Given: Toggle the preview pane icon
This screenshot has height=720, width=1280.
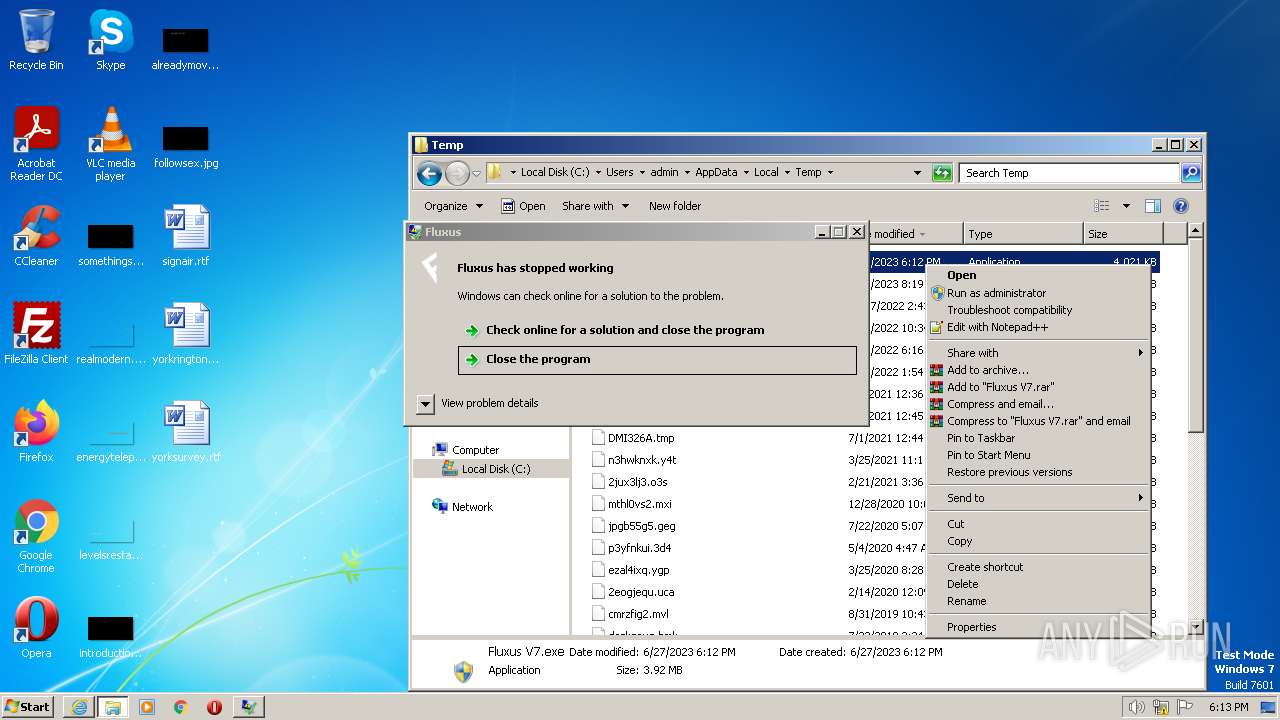Looking at the screenshot, I should (x=1152, y=206).
